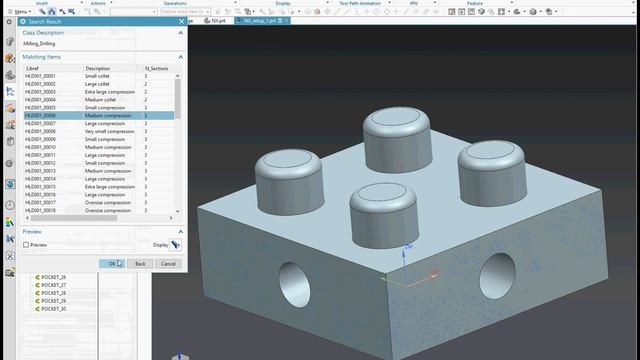The height and width of the screenshot is (360, 640).
Task: Click the Display tool icon in Preview section
Action: [x=175, y=244]
